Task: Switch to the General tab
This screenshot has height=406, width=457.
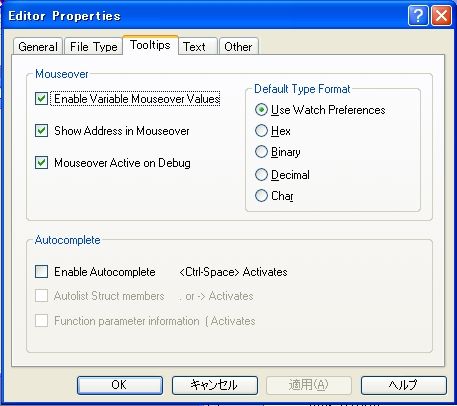Action: pos(38,47)
